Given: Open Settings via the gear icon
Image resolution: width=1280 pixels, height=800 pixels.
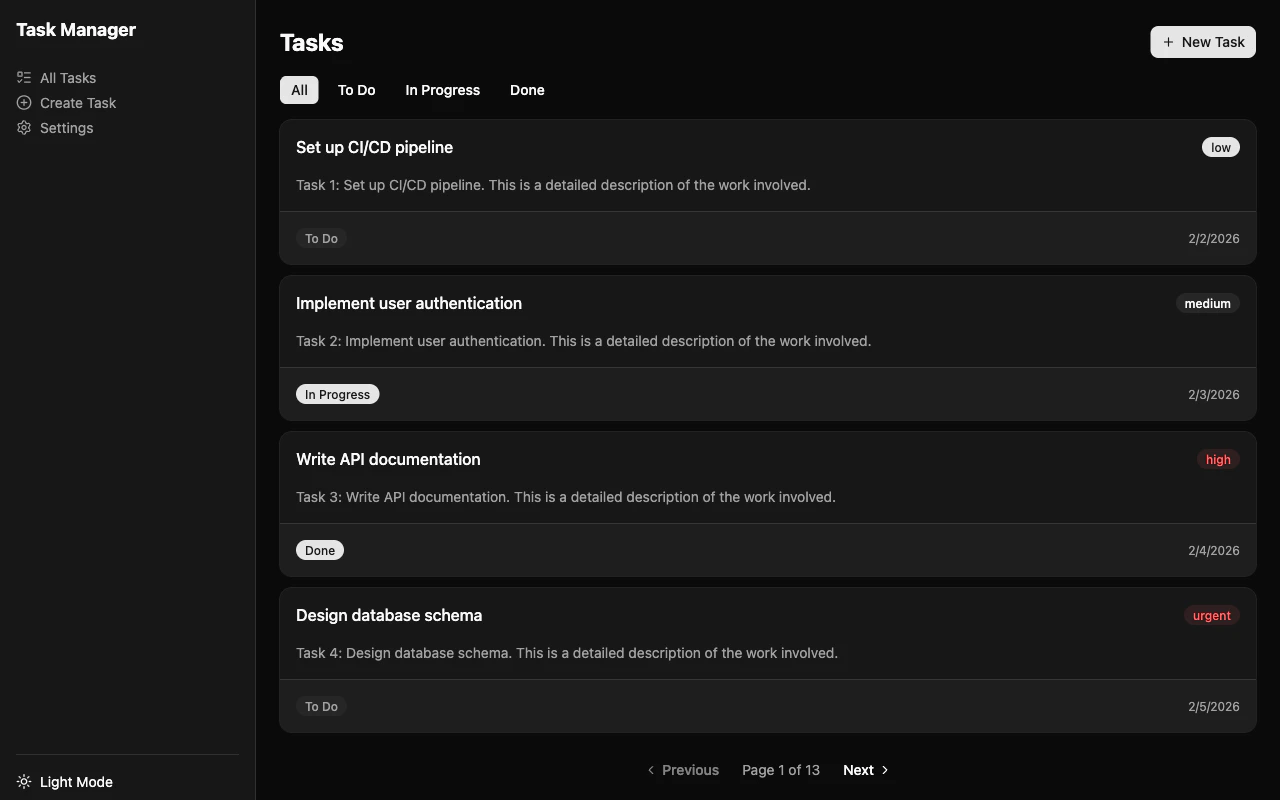Looking at the screenshot, I should pos(23,127).
